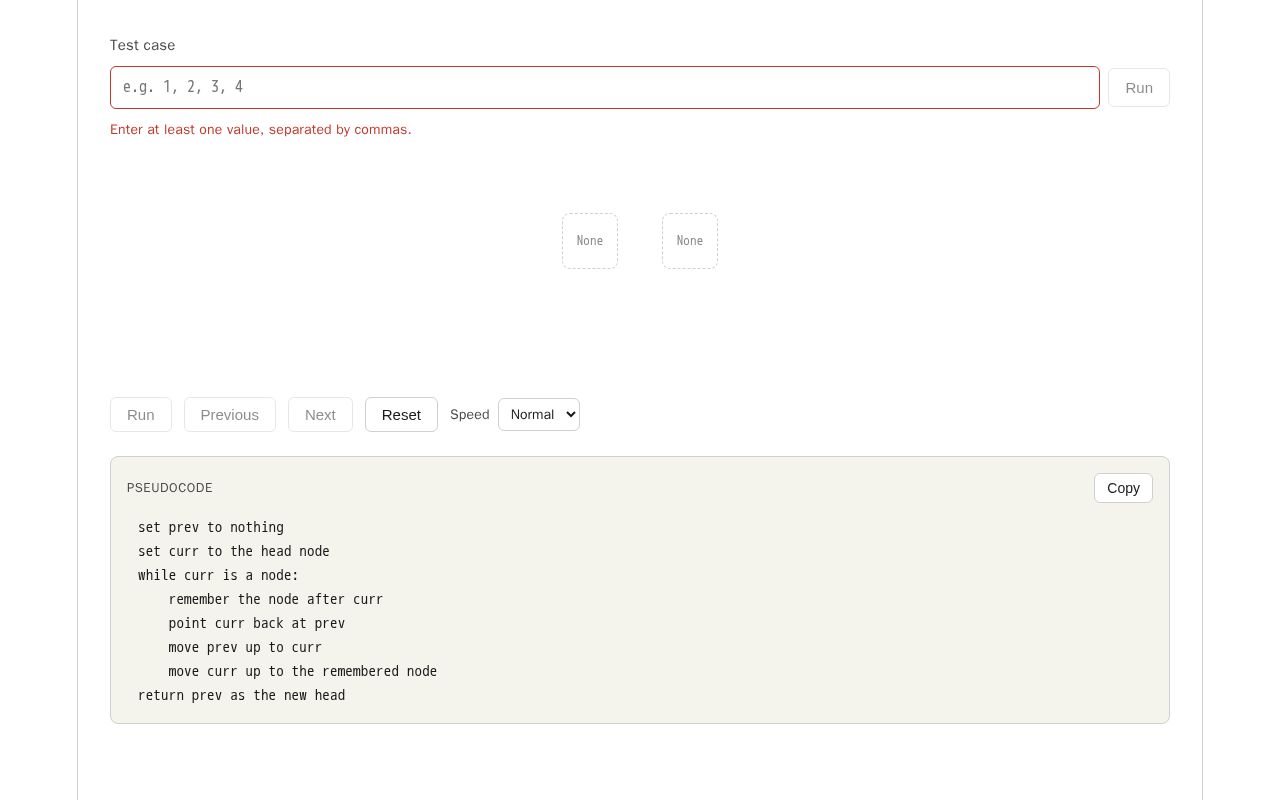Click the 'Speed' label
The width and height of the screenshot is (1280, 800).
[470, 414]
